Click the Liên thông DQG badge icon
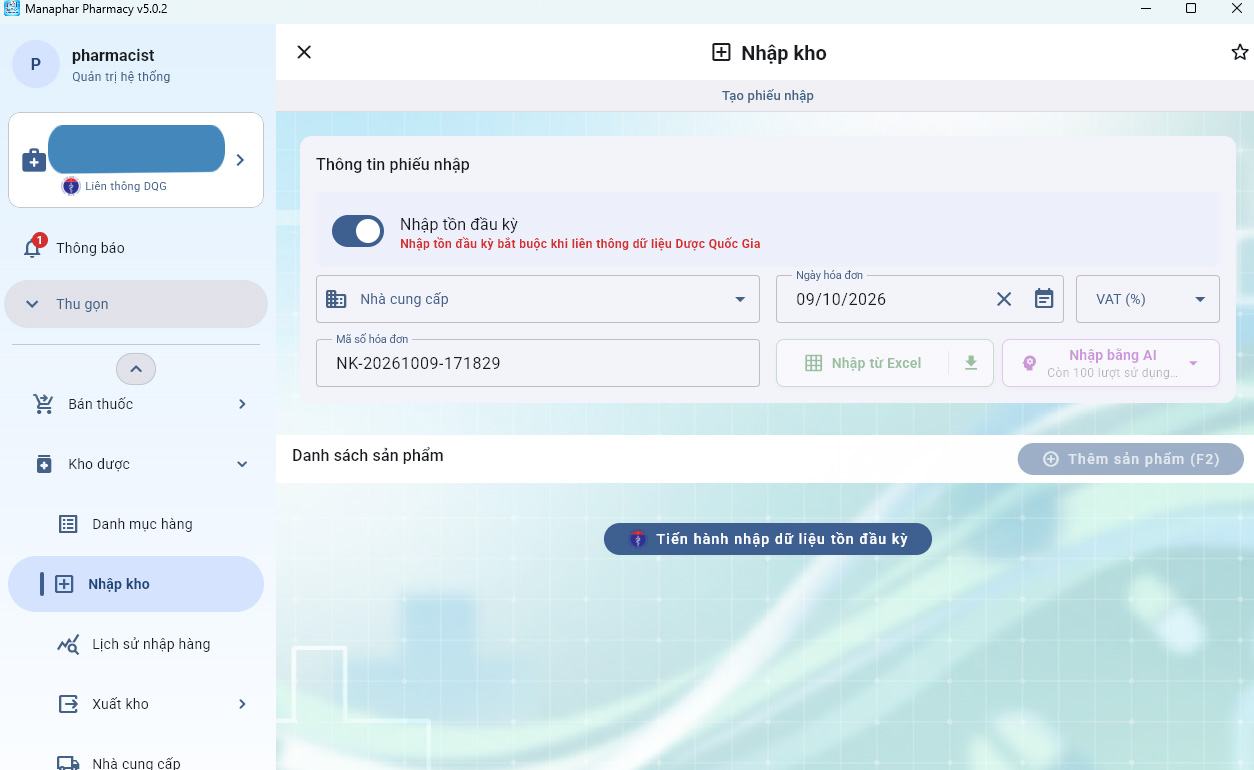This screenshot has height=770, width=1254. pos(71,186)
